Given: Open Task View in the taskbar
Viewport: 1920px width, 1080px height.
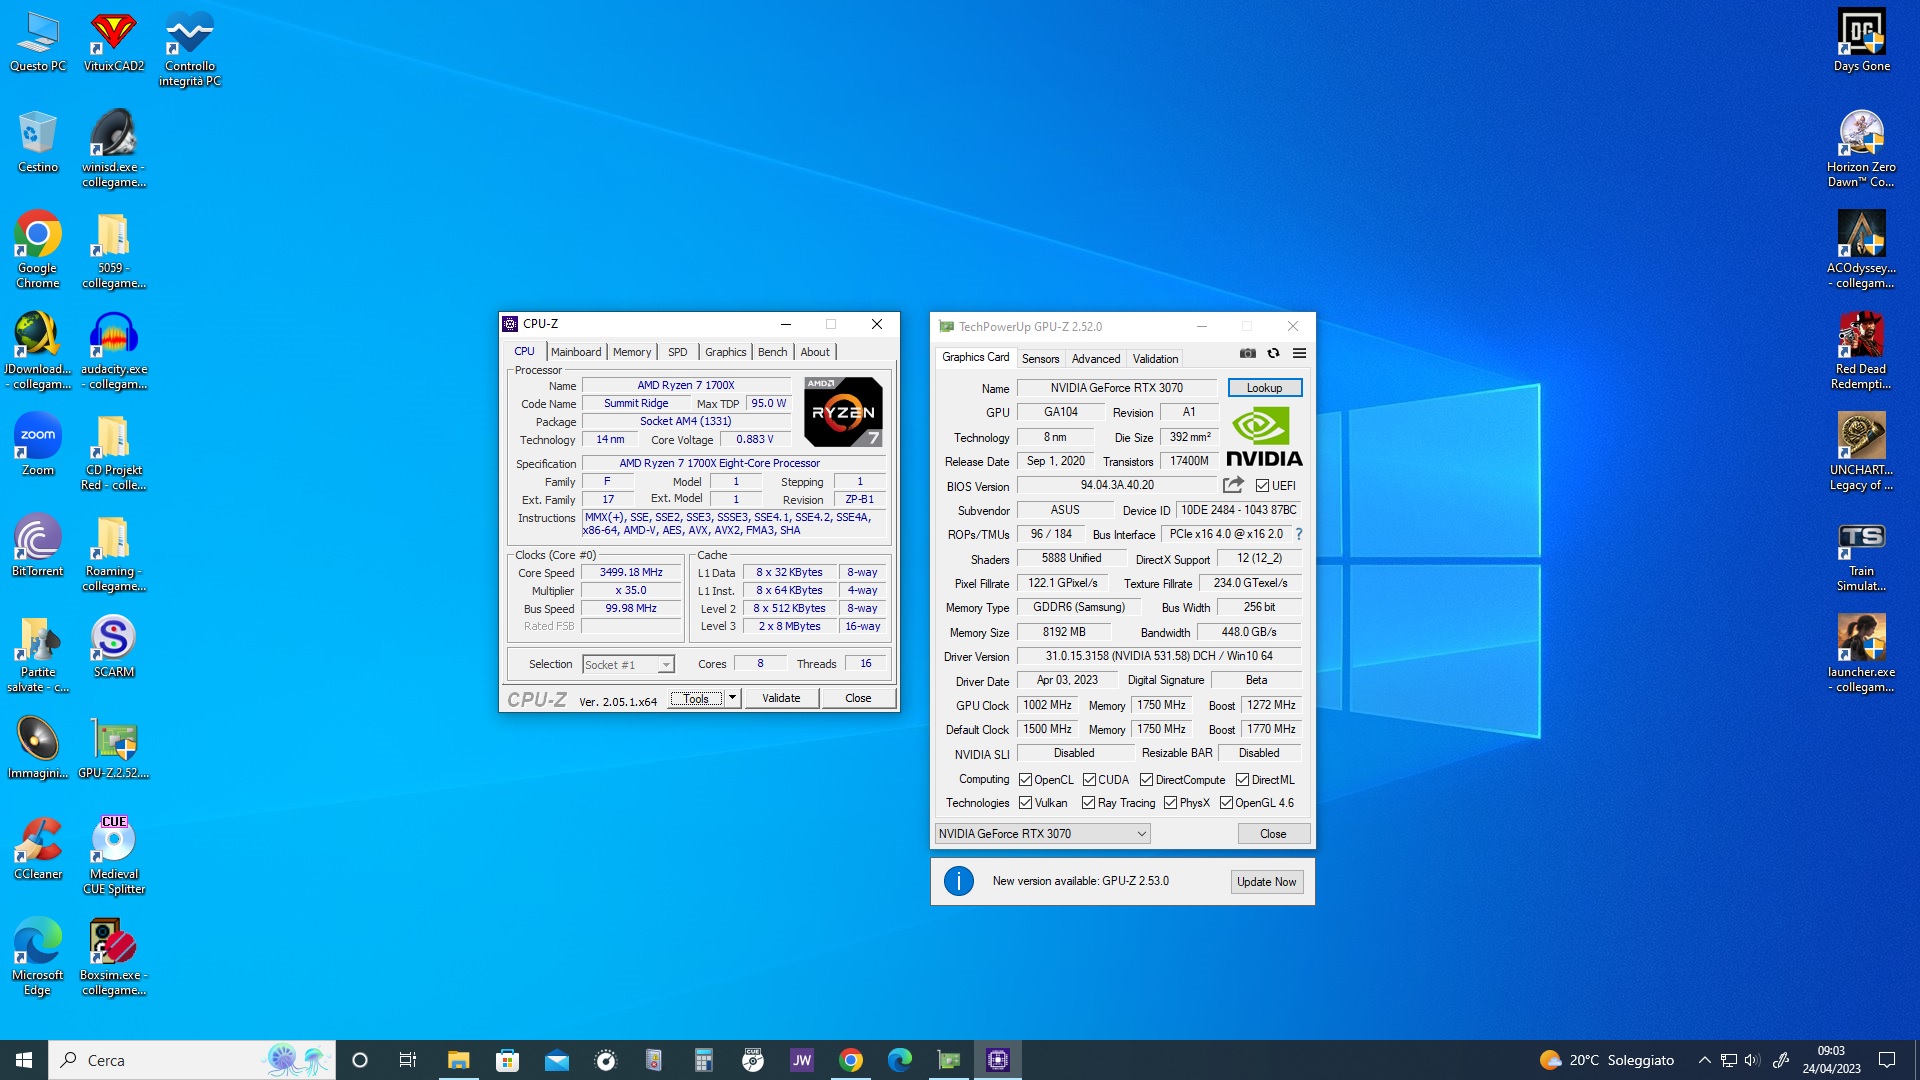Looking at the screenshot, I should [408, 1060].
